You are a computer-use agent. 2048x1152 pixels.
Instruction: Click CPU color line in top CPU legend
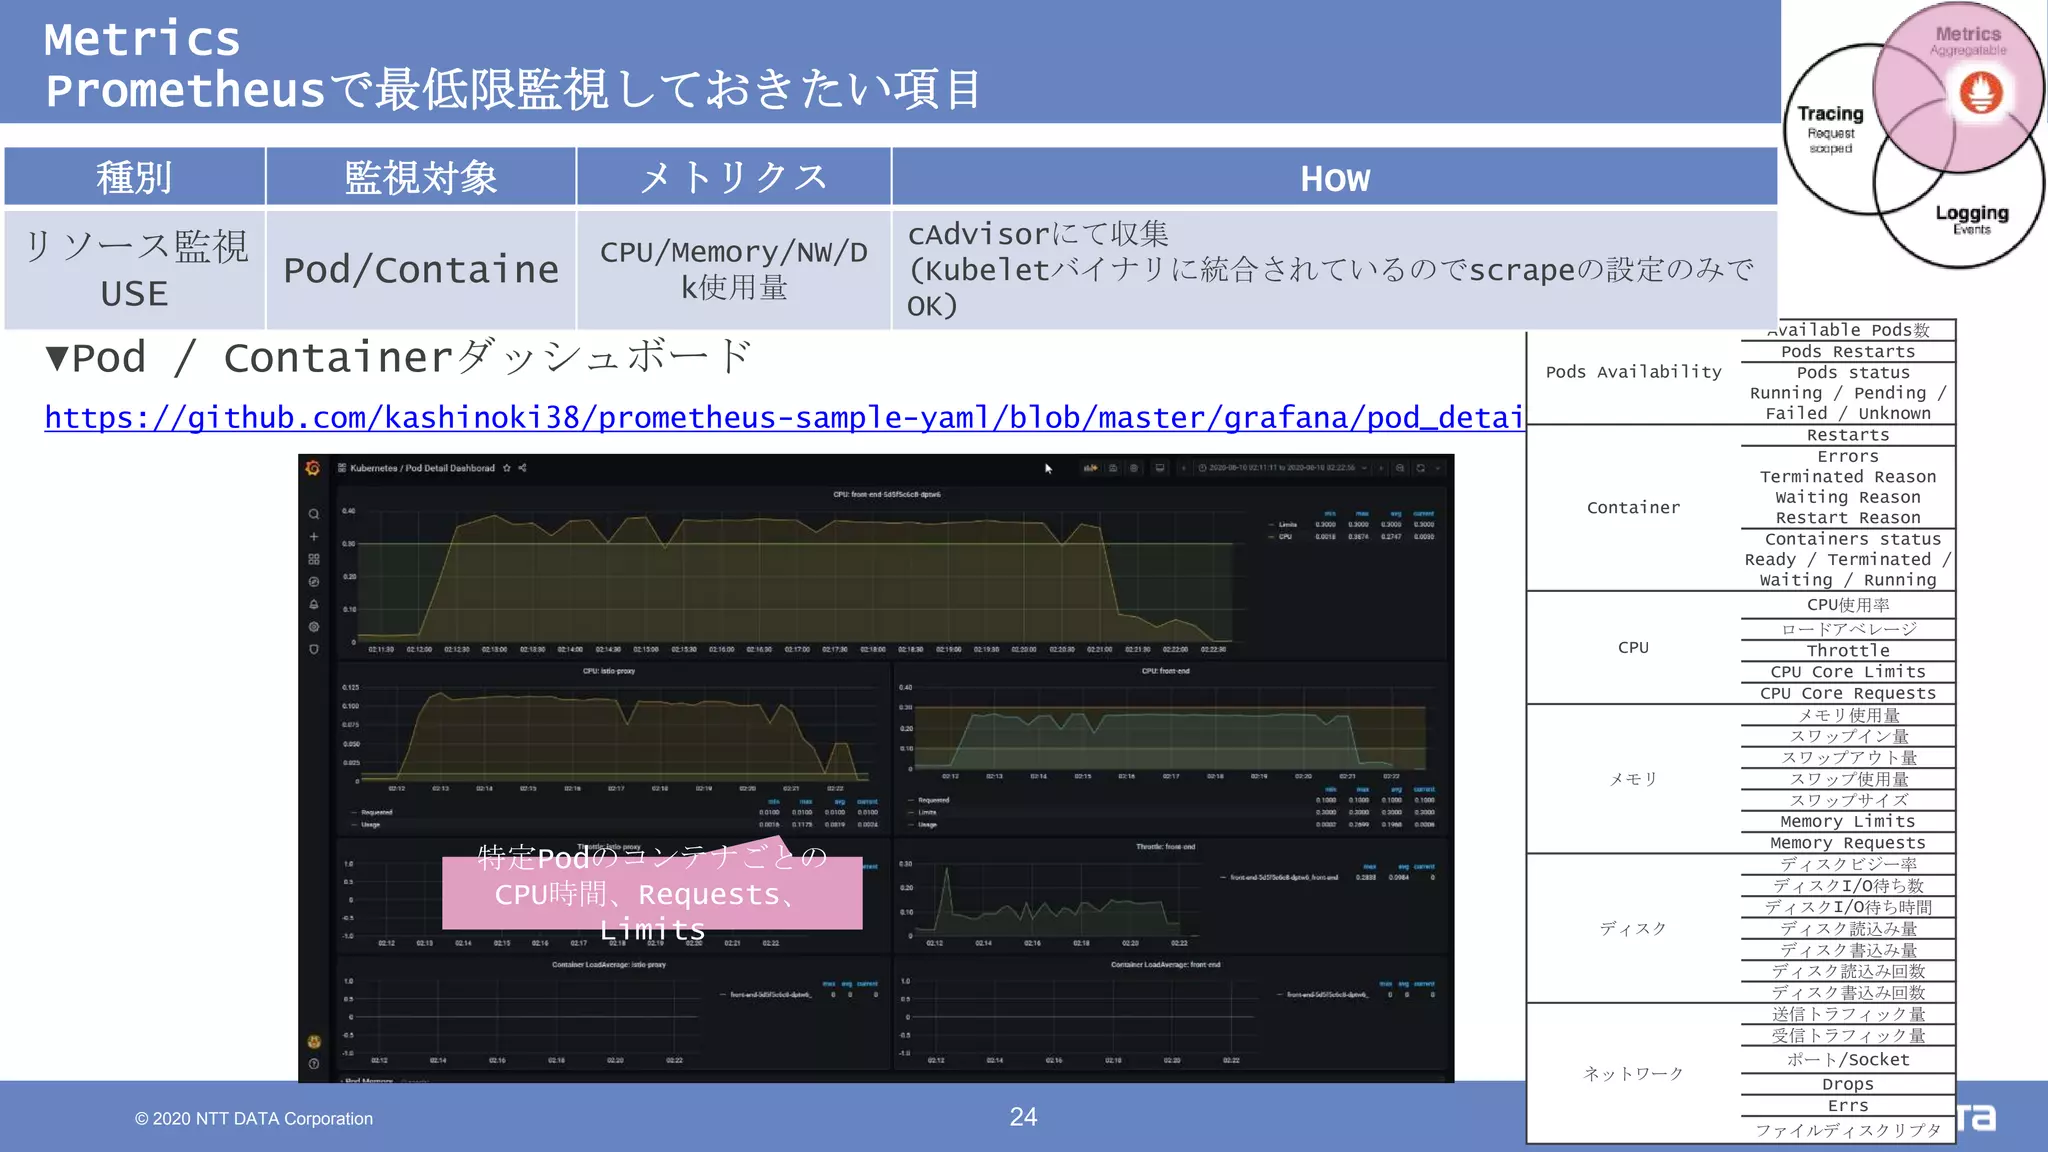[1271, 537]
